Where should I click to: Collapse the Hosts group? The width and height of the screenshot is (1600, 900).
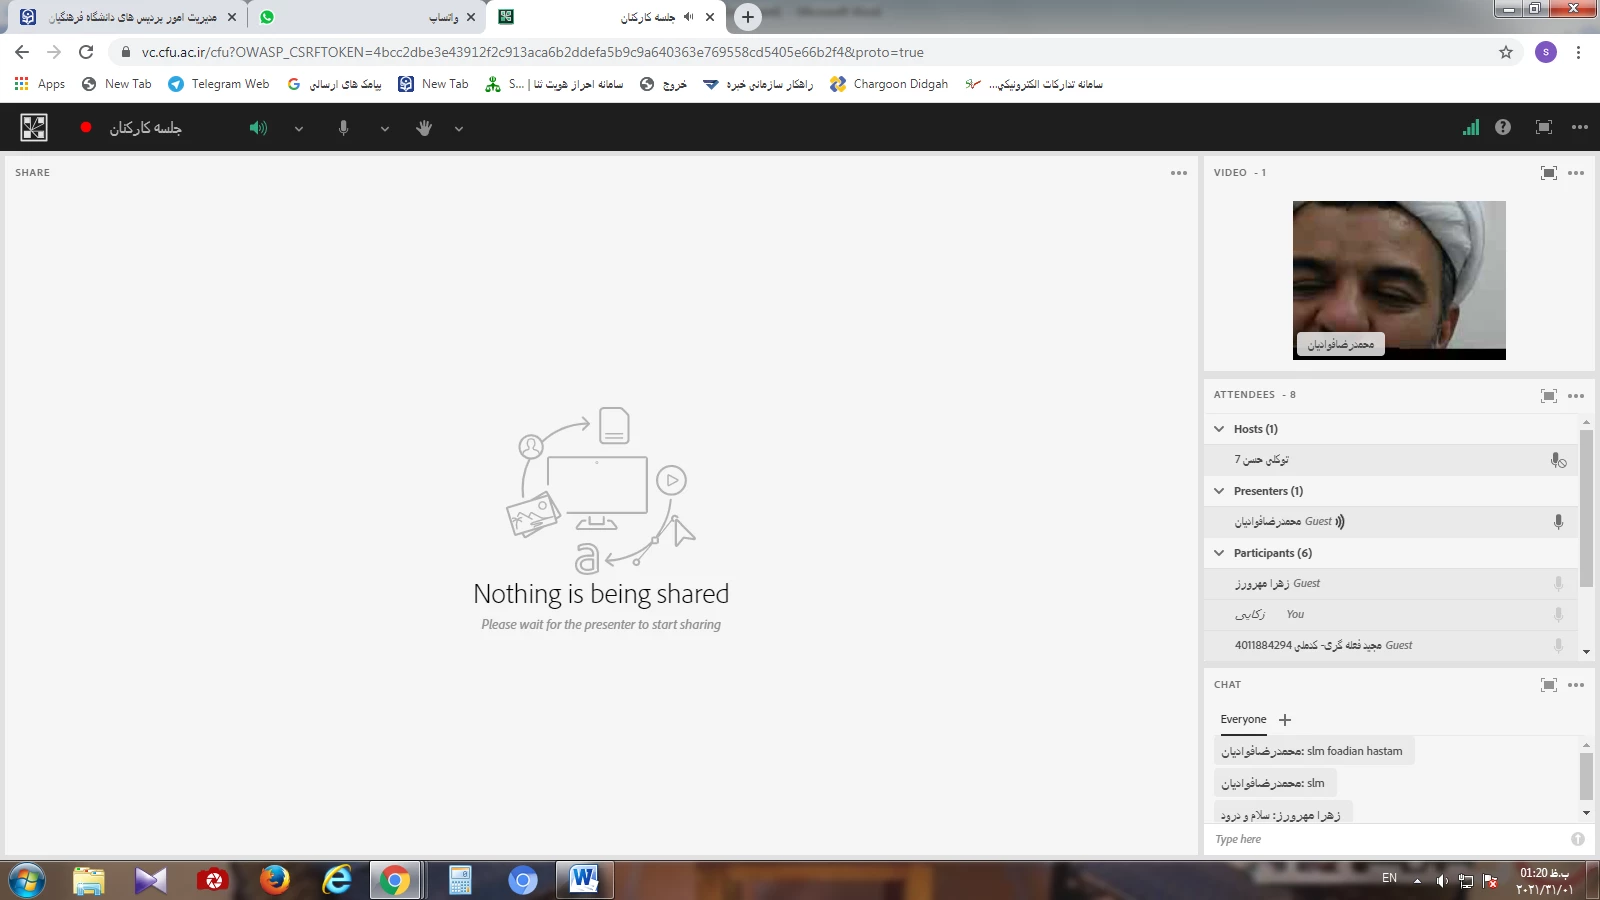click(1219, 429)
